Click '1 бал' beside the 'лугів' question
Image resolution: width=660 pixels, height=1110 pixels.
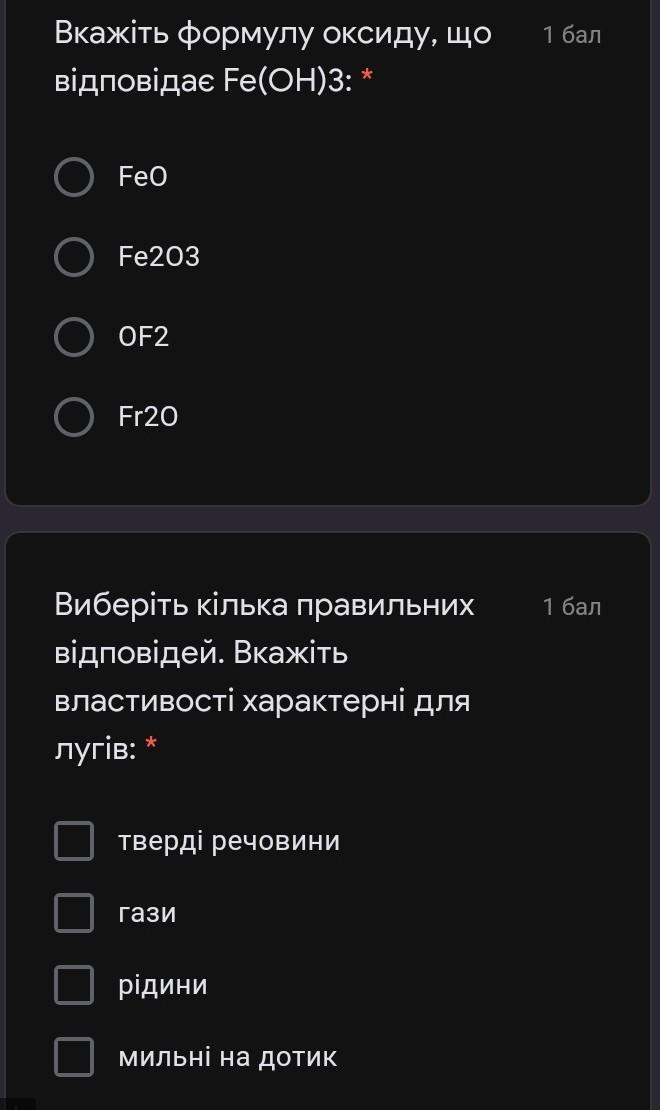pyautogui.click(x=572, y=607)
